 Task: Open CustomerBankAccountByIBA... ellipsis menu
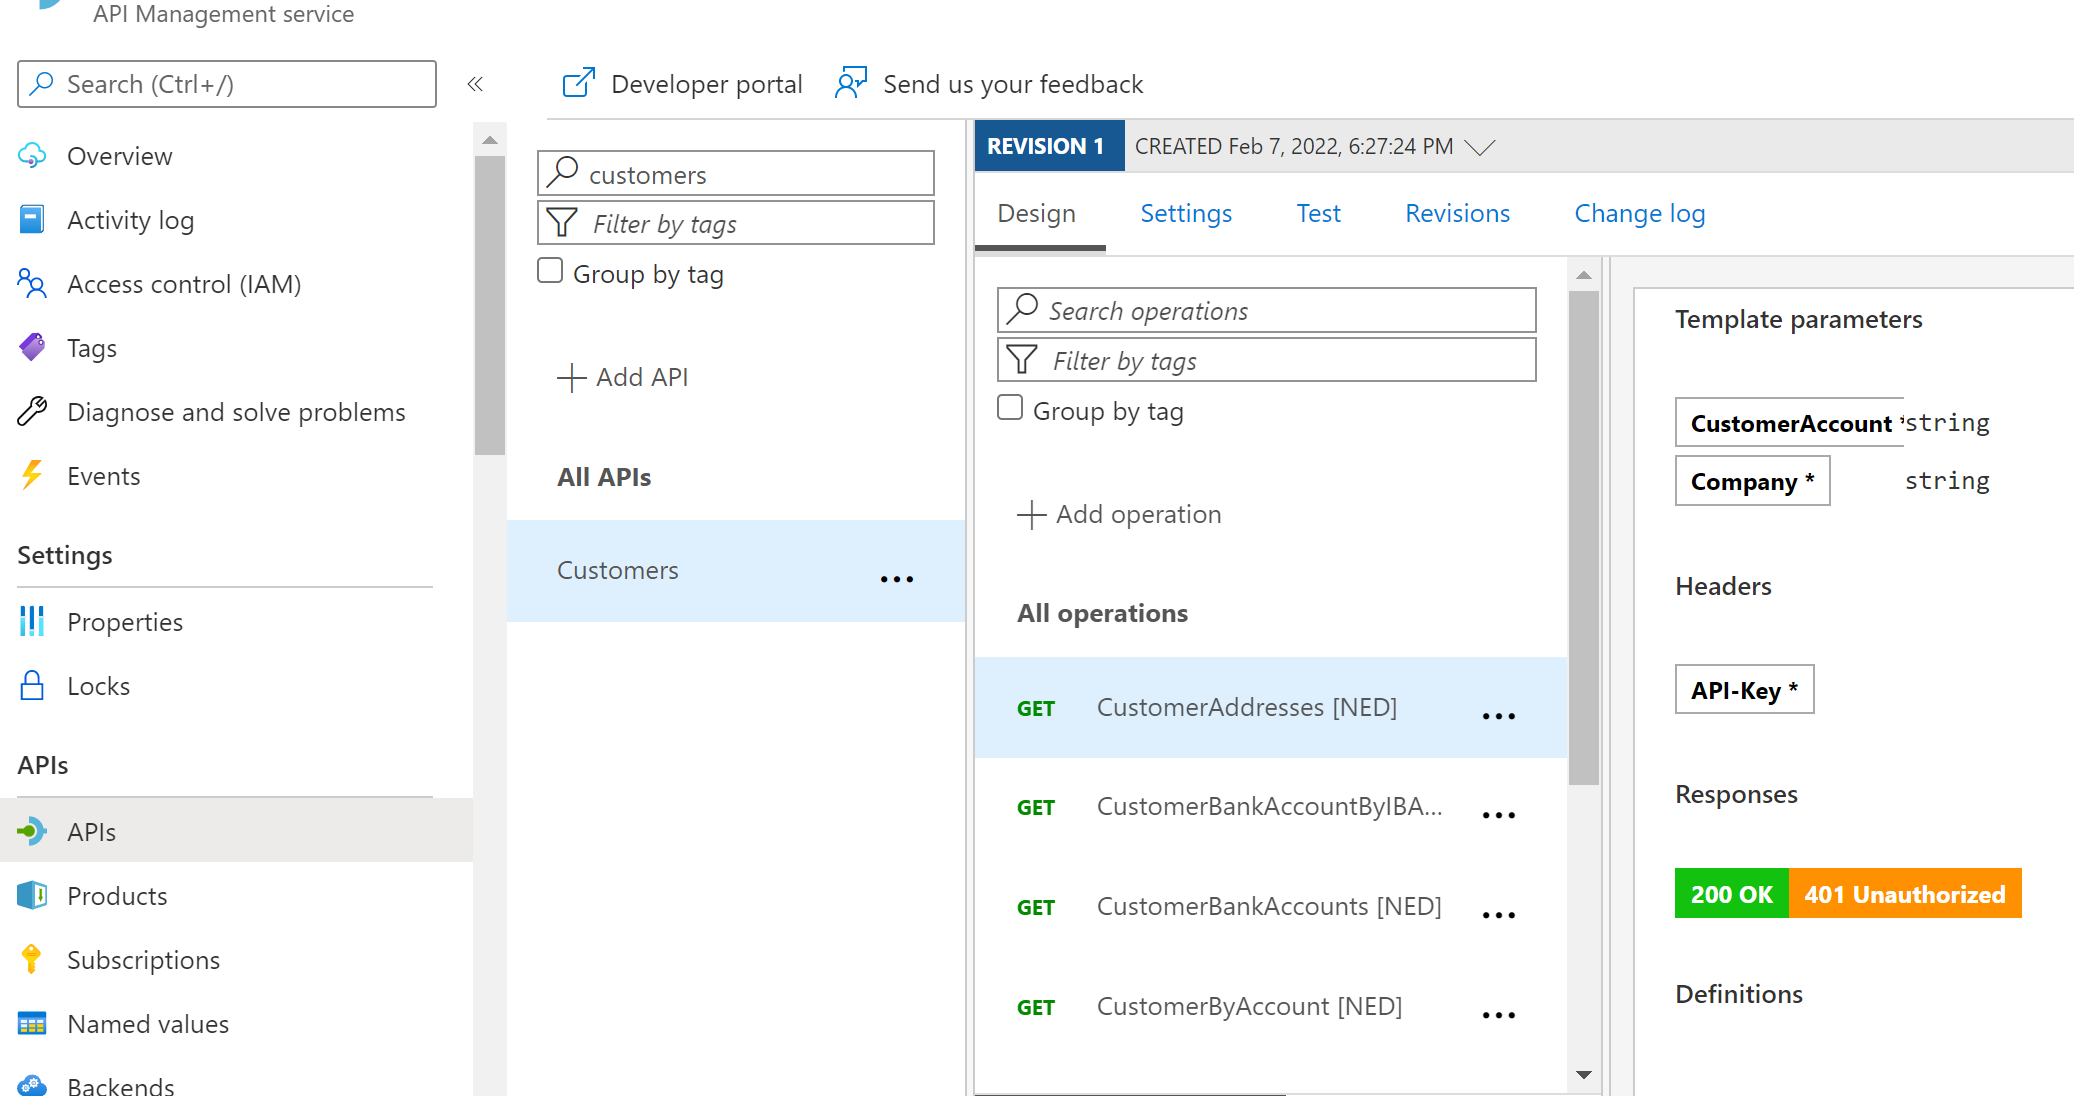pyautogui.click(x=1499, y=815)
